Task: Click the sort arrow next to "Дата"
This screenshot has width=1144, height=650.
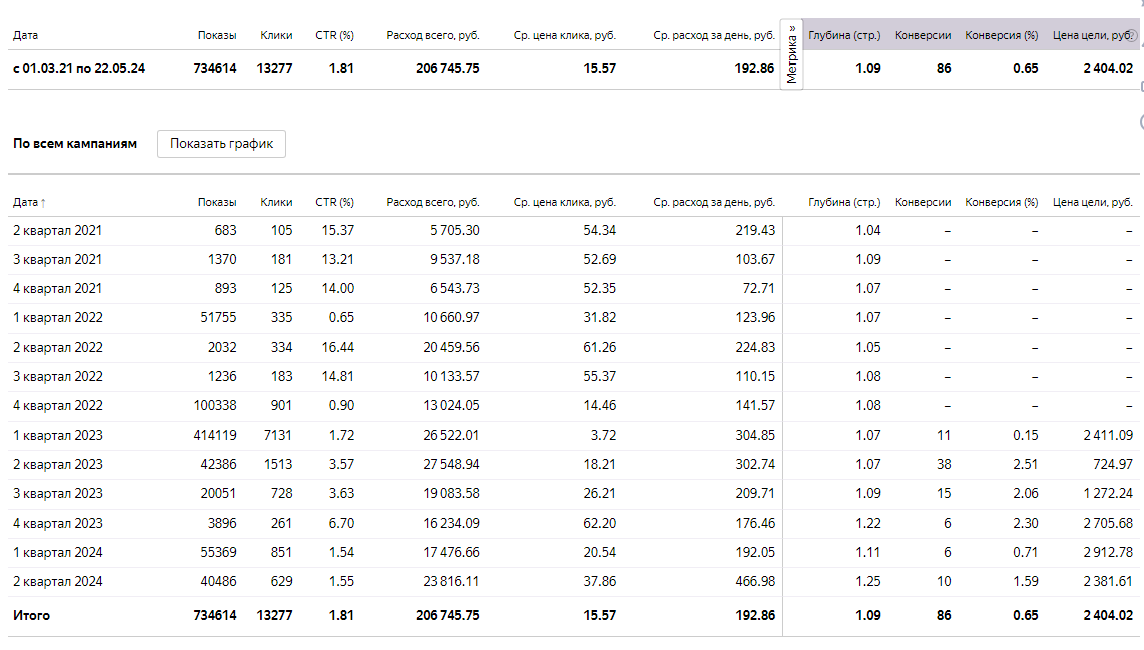Action: pos(43,203)
